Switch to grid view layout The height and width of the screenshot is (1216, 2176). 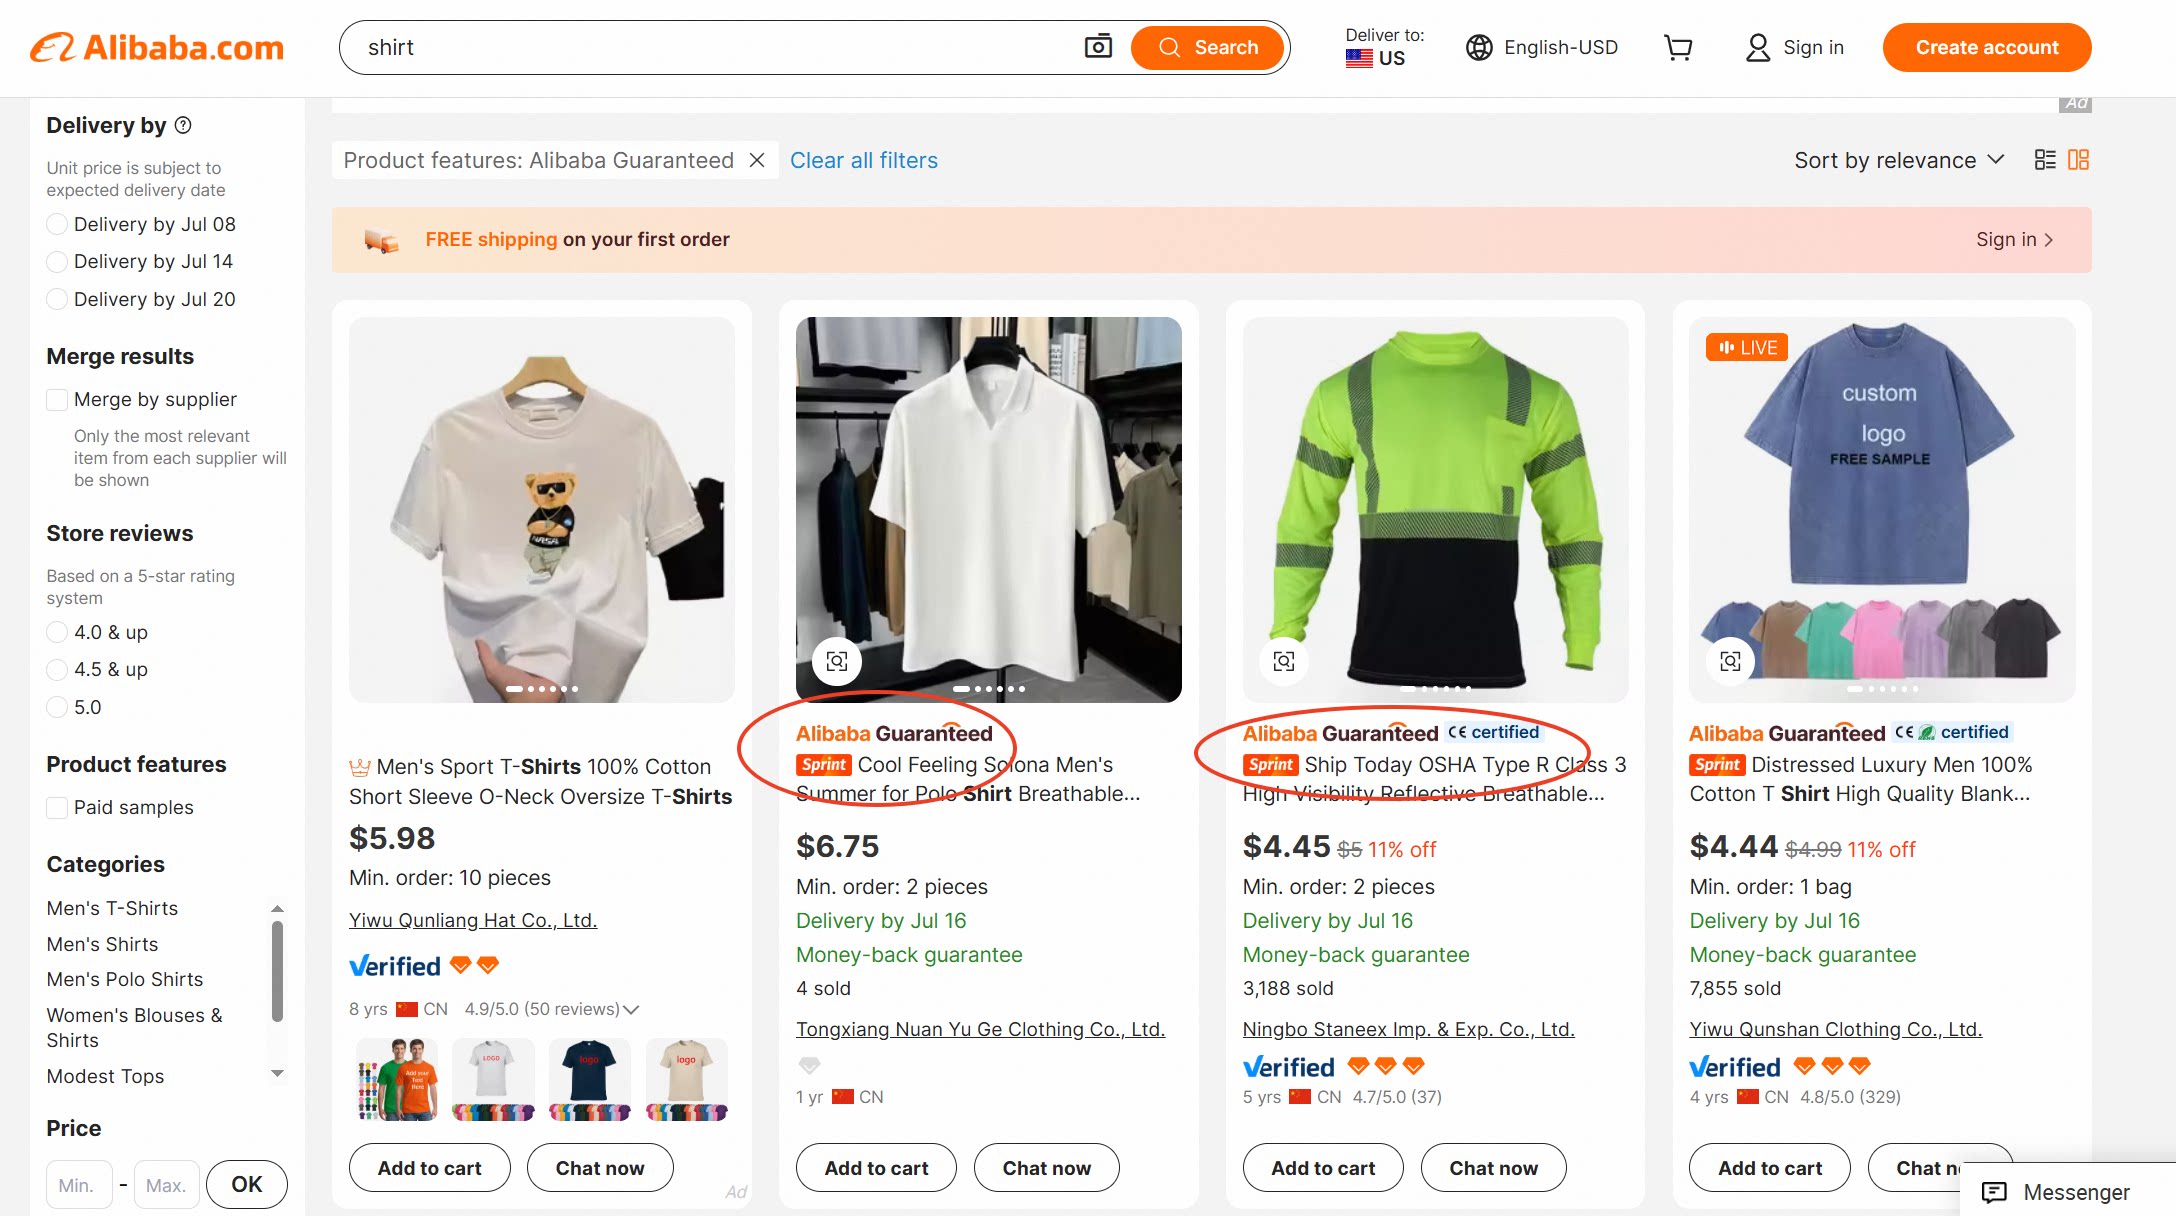[x=2079, y=159]
